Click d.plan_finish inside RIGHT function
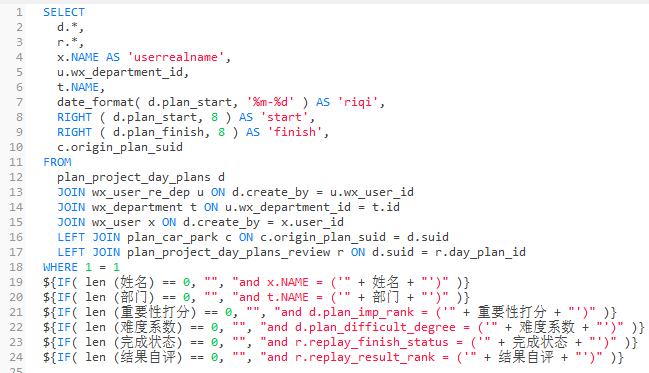 tap(159, 132)
